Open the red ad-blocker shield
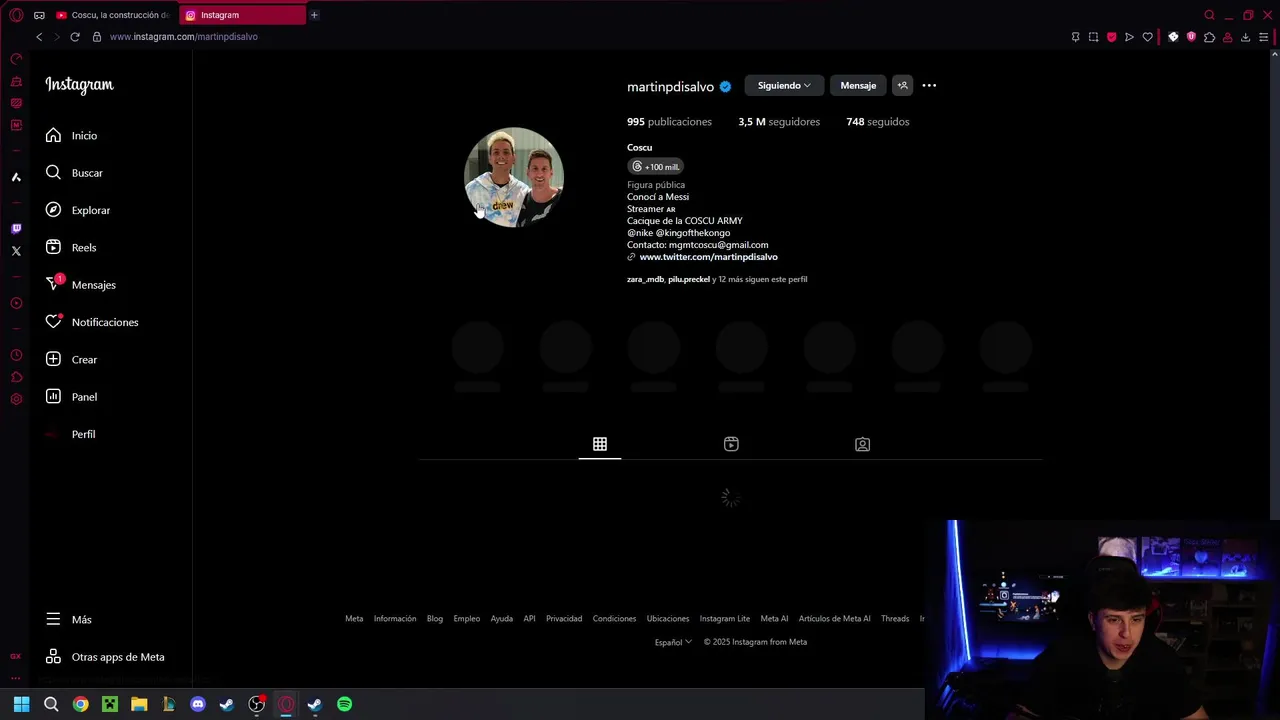The image size is (1280, 720). click(x=1111, y=37)
